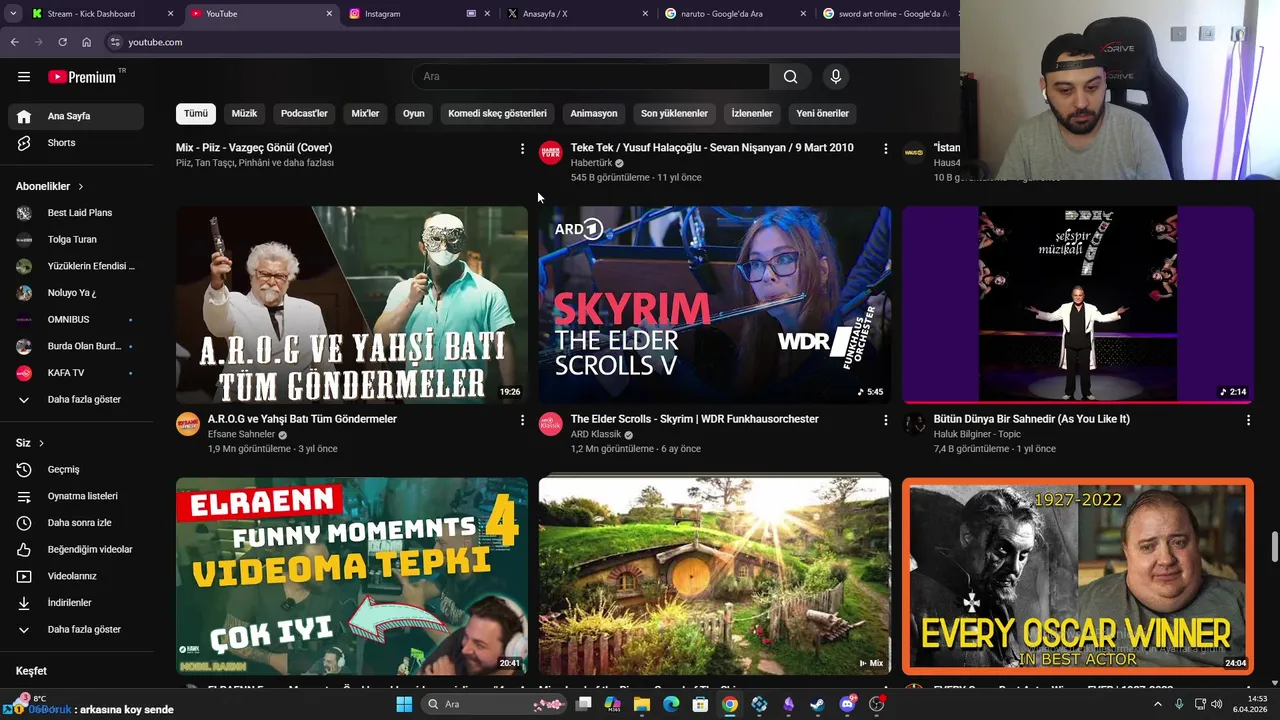Play Elraenn Funny Moments thumbnail
The width and height of the screenshot is (1280, 720).
coord(352,576)
